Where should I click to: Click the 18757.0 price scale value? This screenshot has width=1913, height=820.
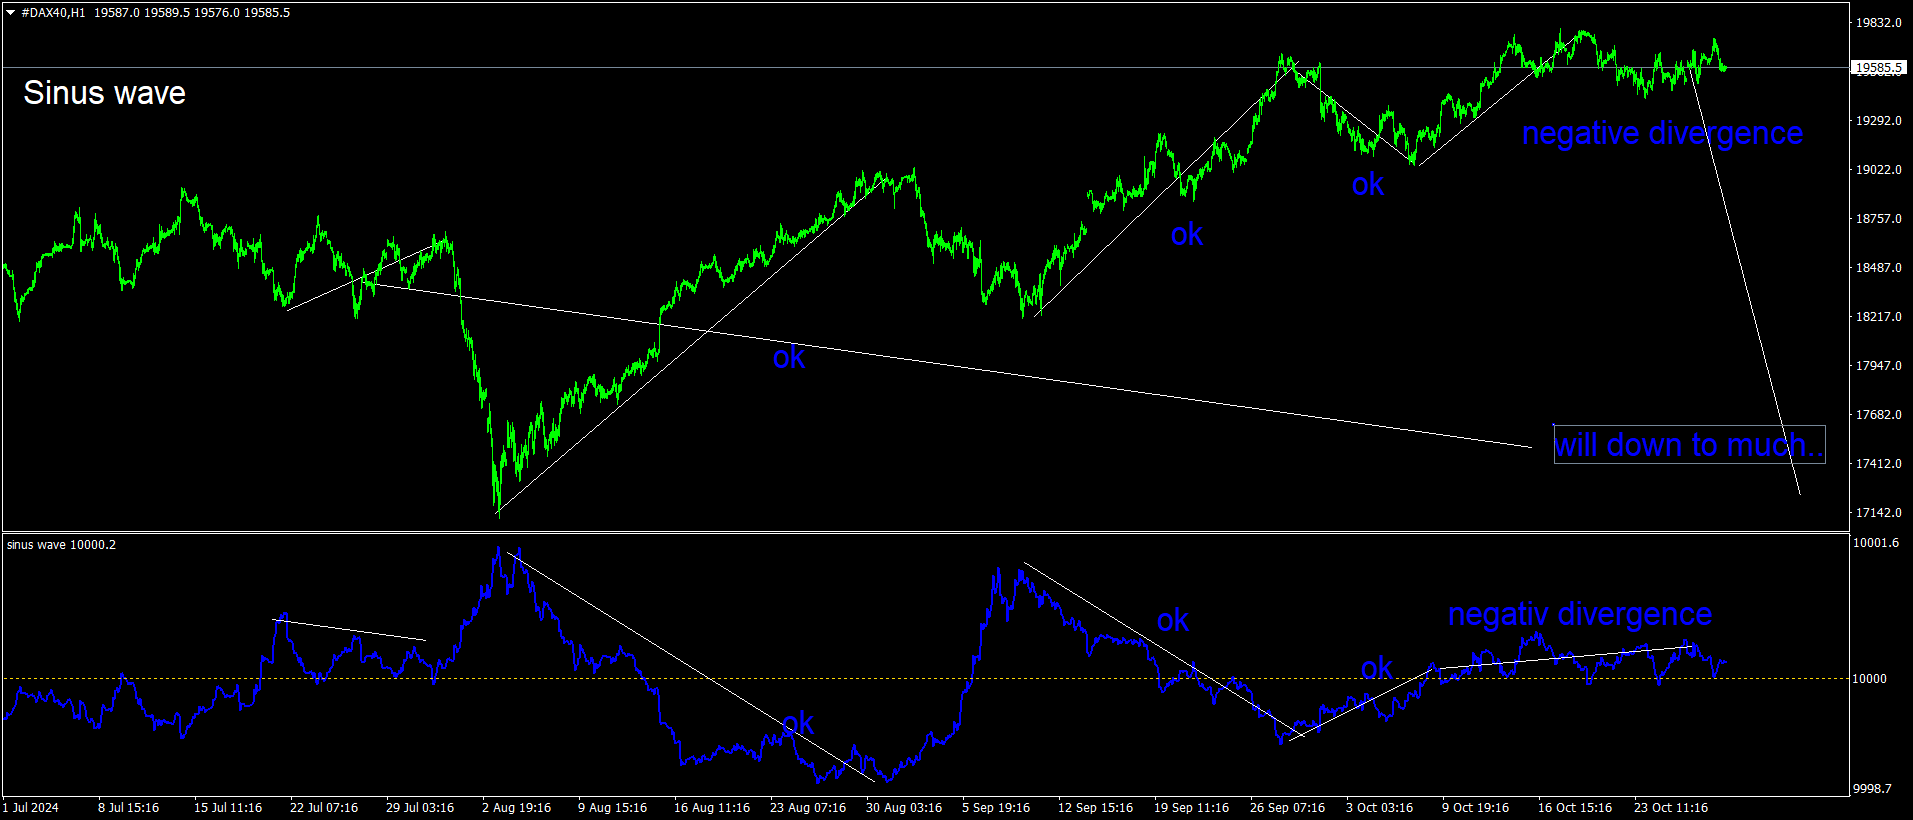coord(1879,219)
